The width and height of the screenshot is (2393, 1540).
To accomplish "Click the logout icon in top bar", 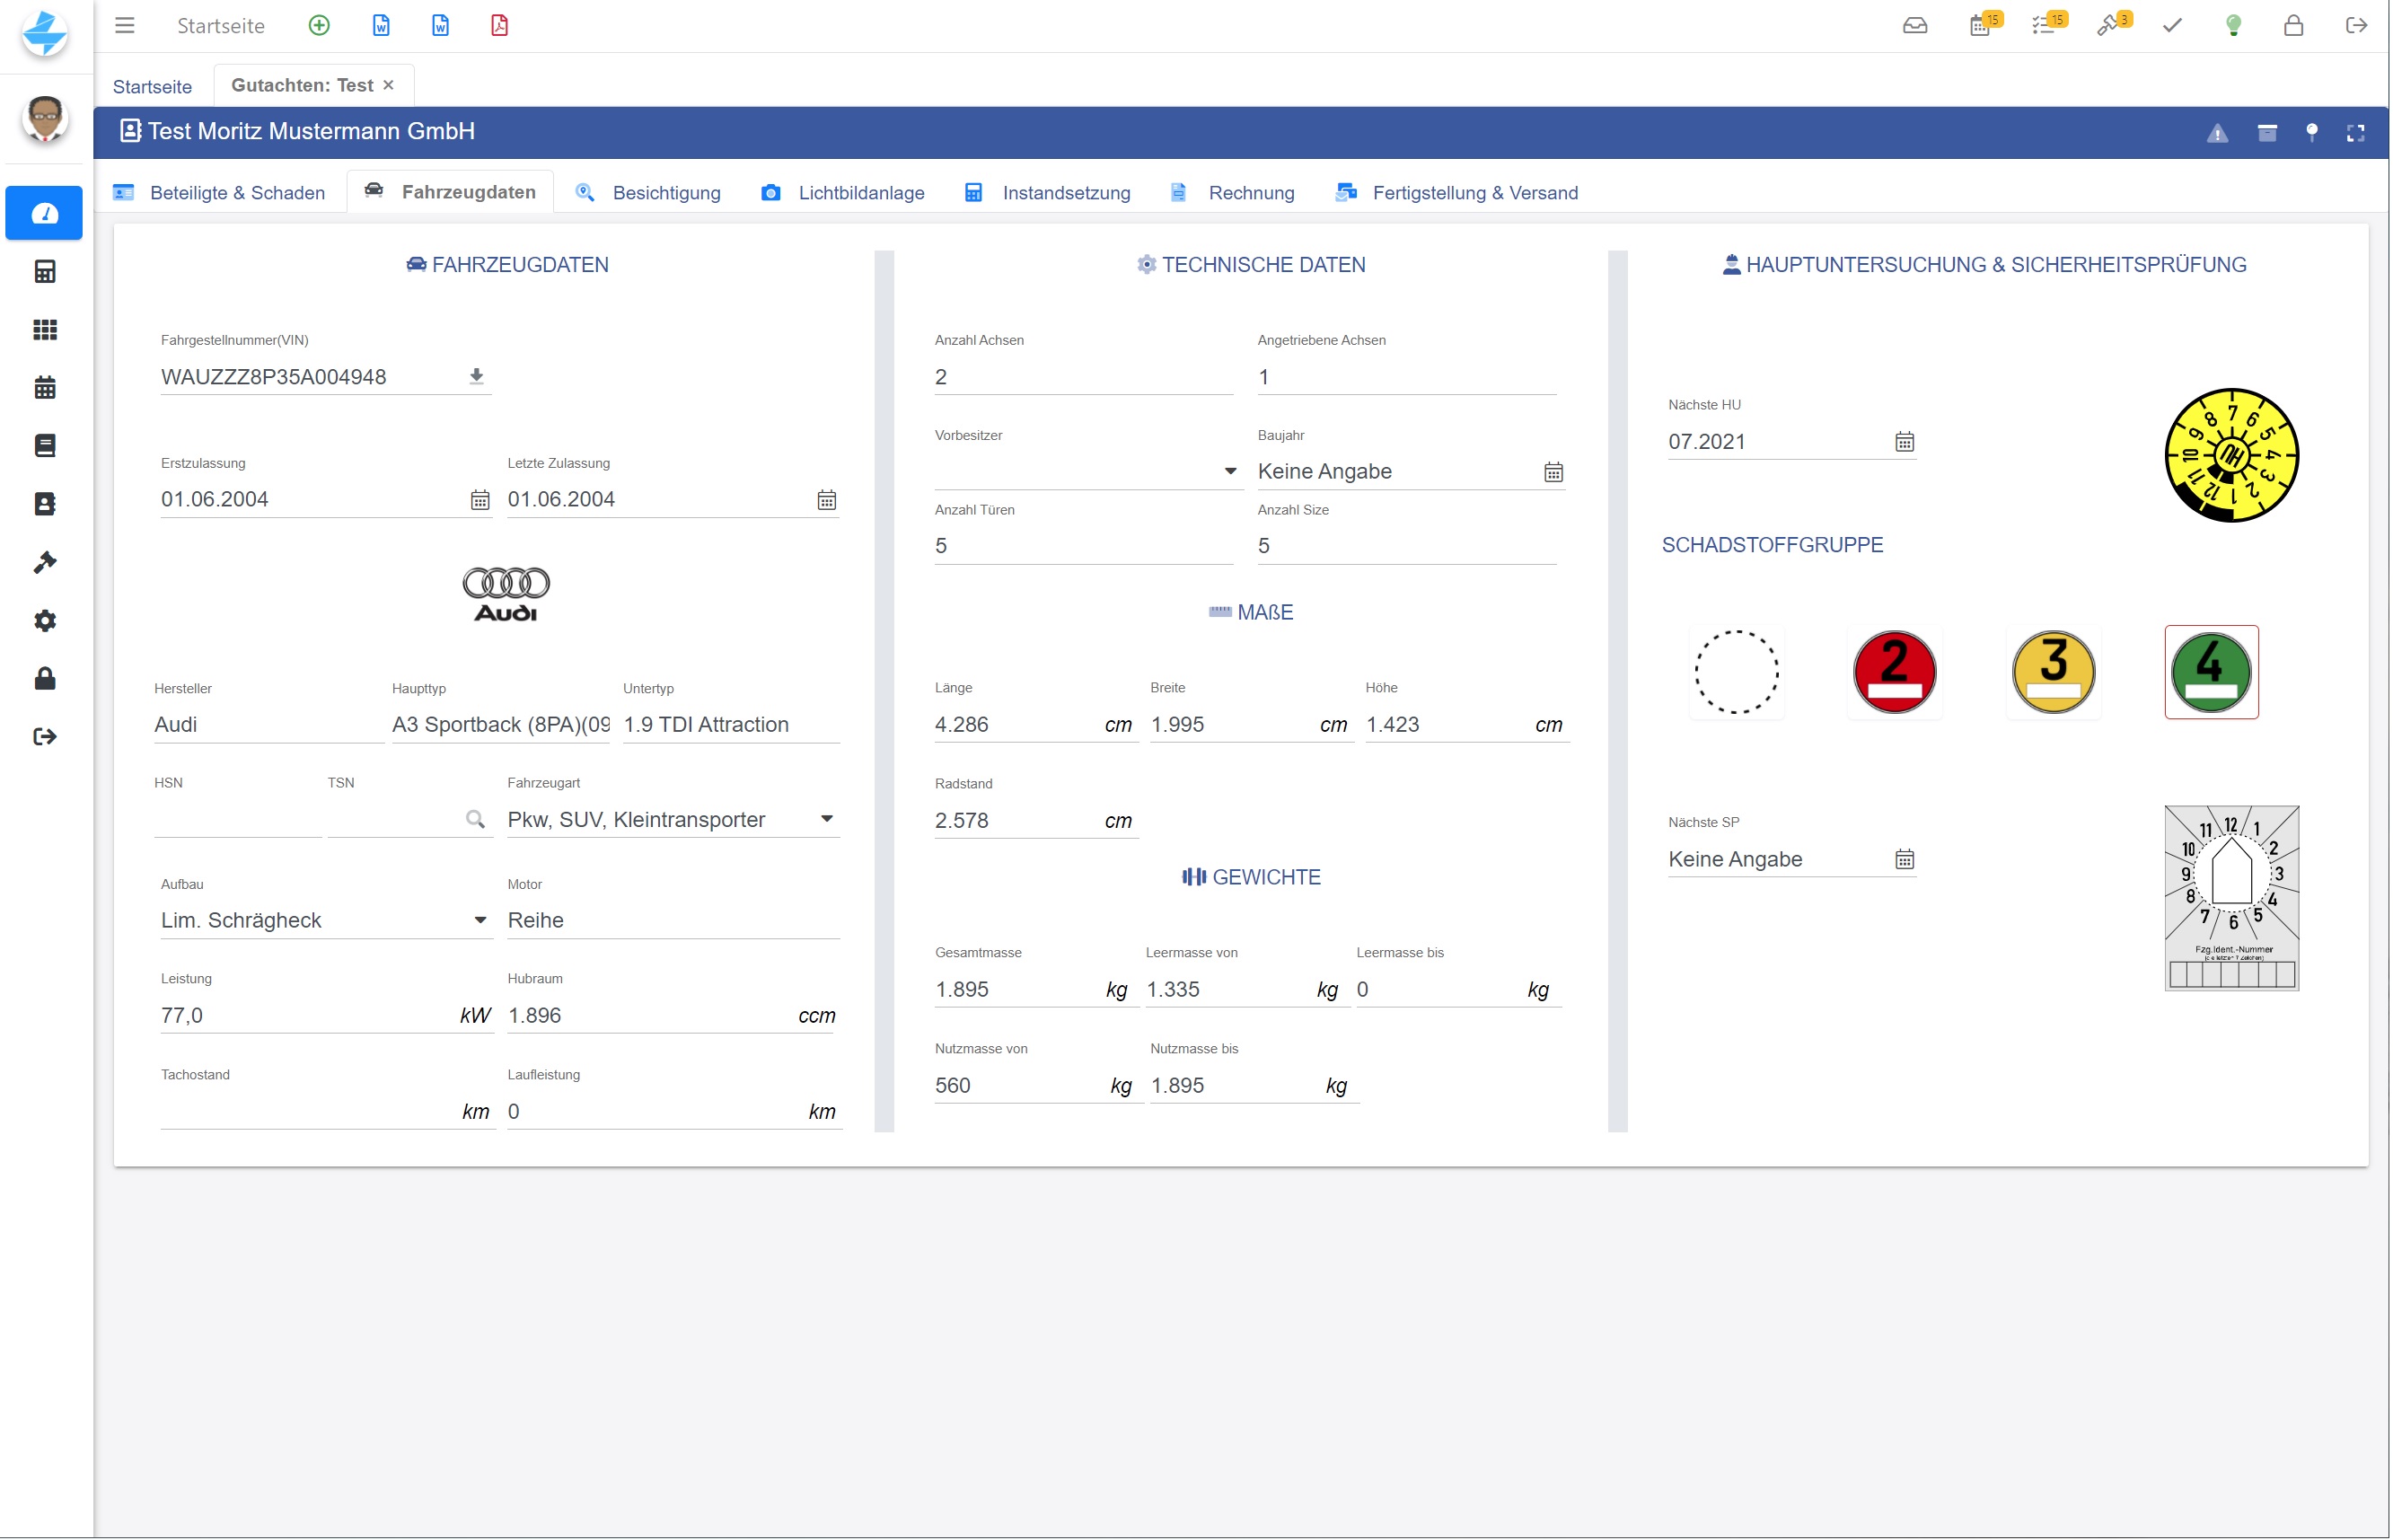I will [x=2355, y=25].
